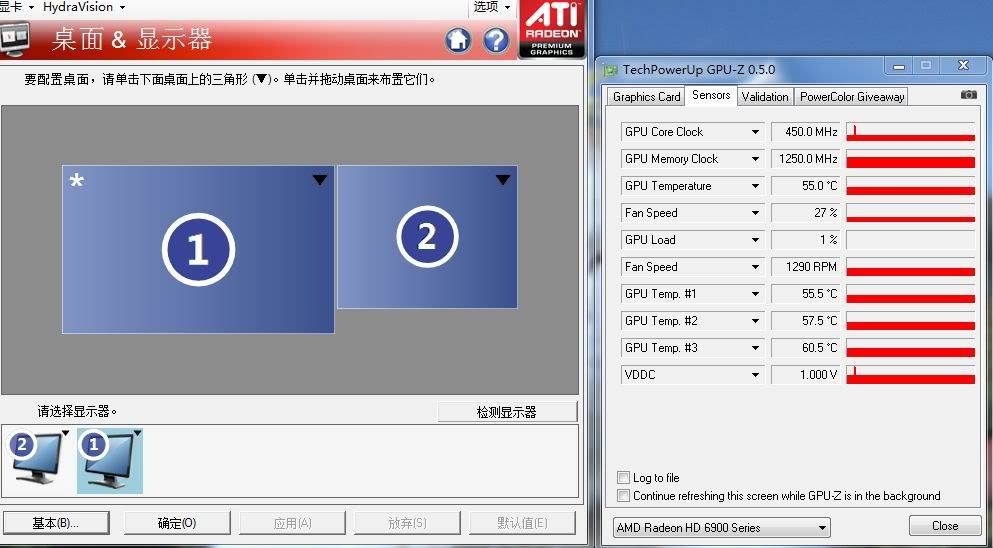This screenshot has height=548, width=993.
Task: Click the 450.0 MHz core clock value
Action: (806, 132)
